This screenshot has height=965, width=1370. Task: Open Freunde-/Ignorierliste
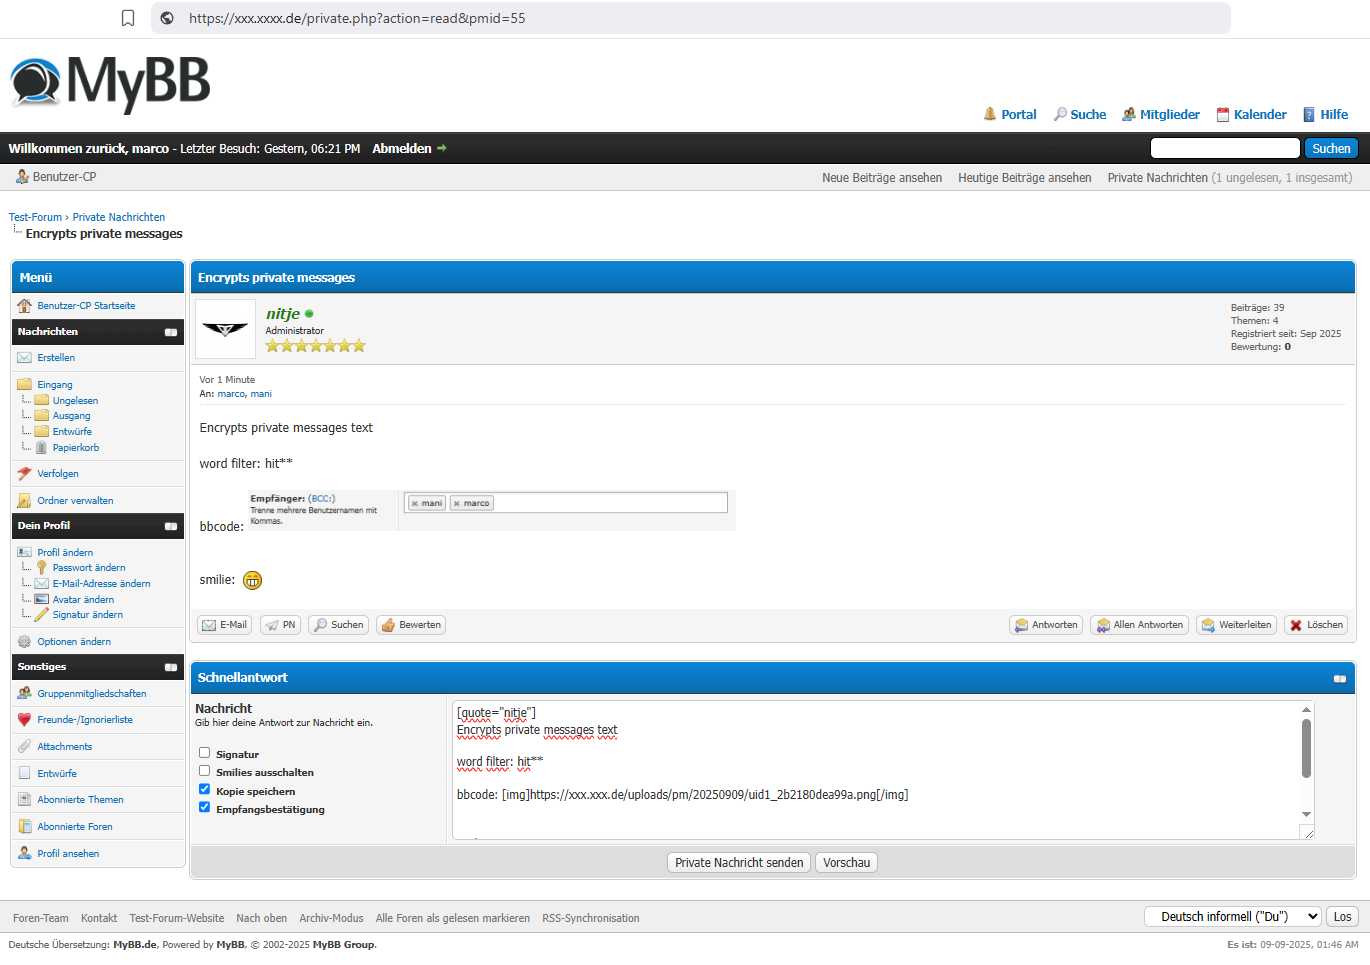tap(85, 720)
